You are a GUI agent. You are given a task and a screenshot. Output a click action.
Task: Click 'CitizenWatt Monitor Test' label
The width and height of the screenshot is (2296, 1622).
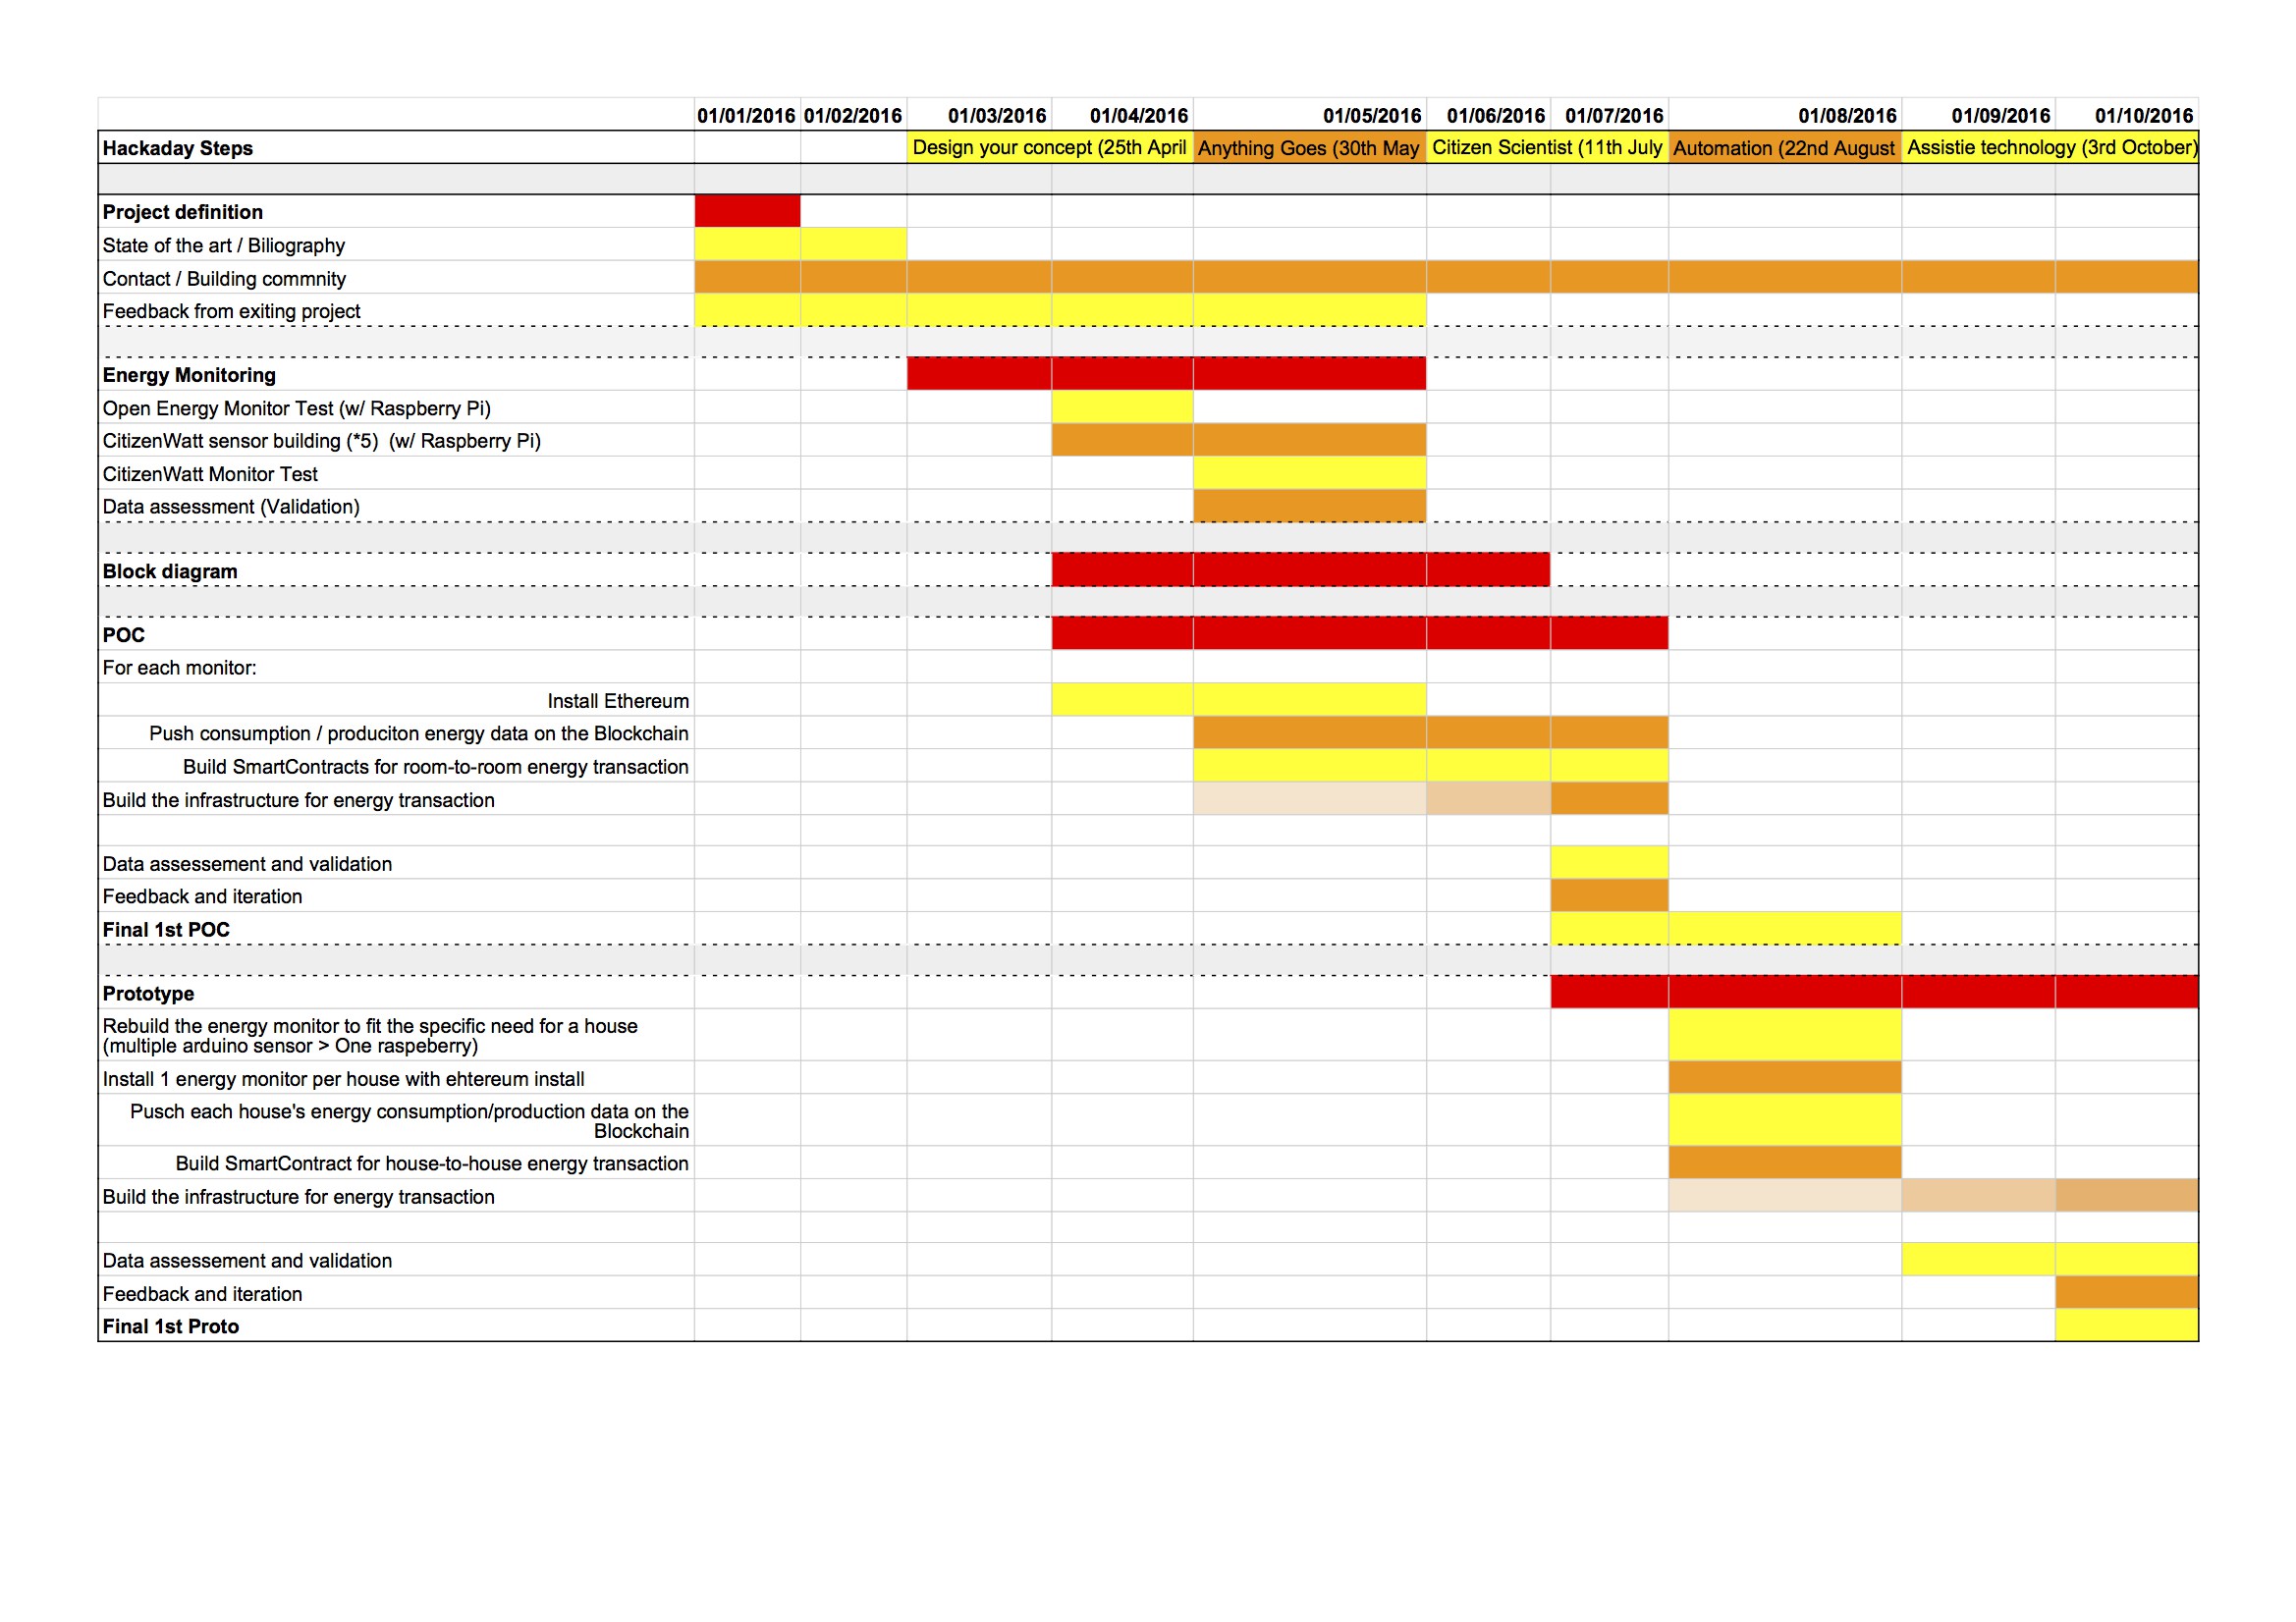[x=210, y=474]
